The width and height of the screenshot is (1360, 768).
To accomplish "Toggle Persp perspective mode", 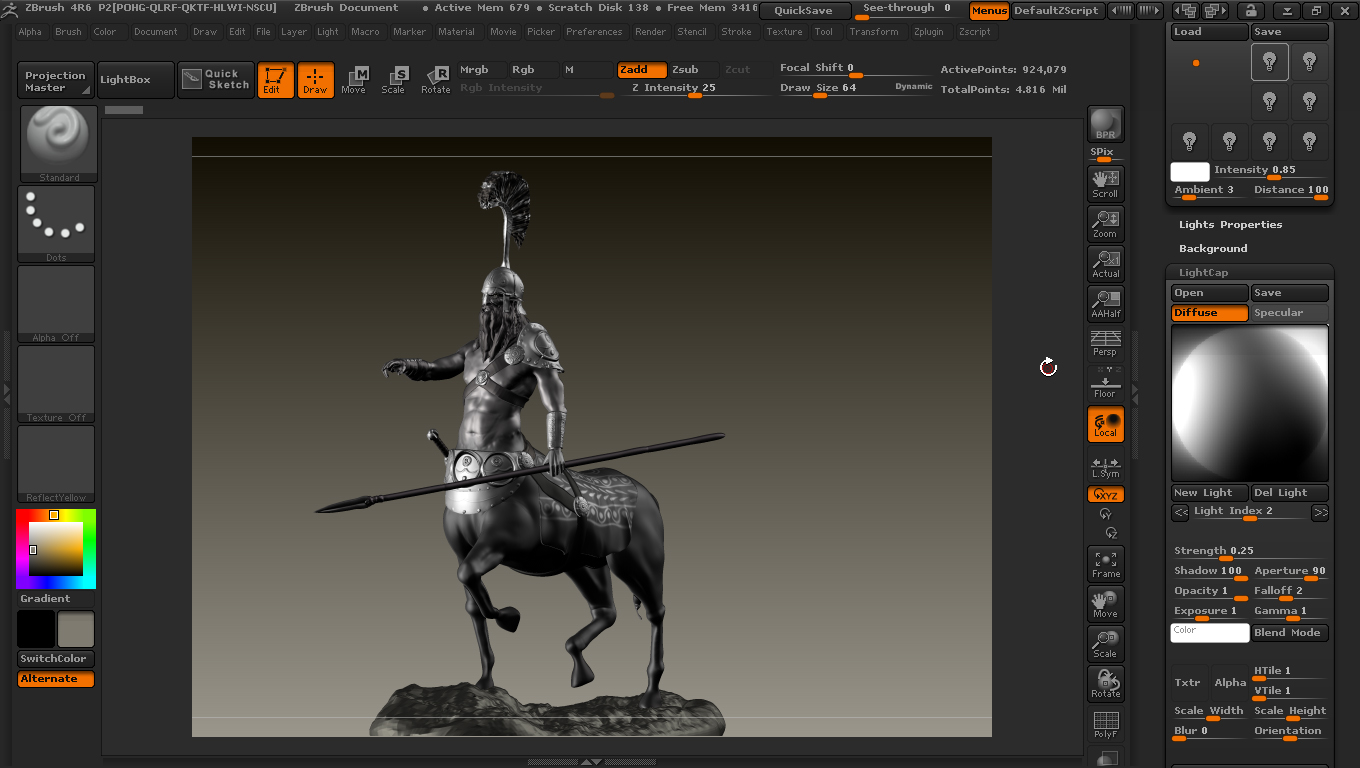I will point(1105,343).
